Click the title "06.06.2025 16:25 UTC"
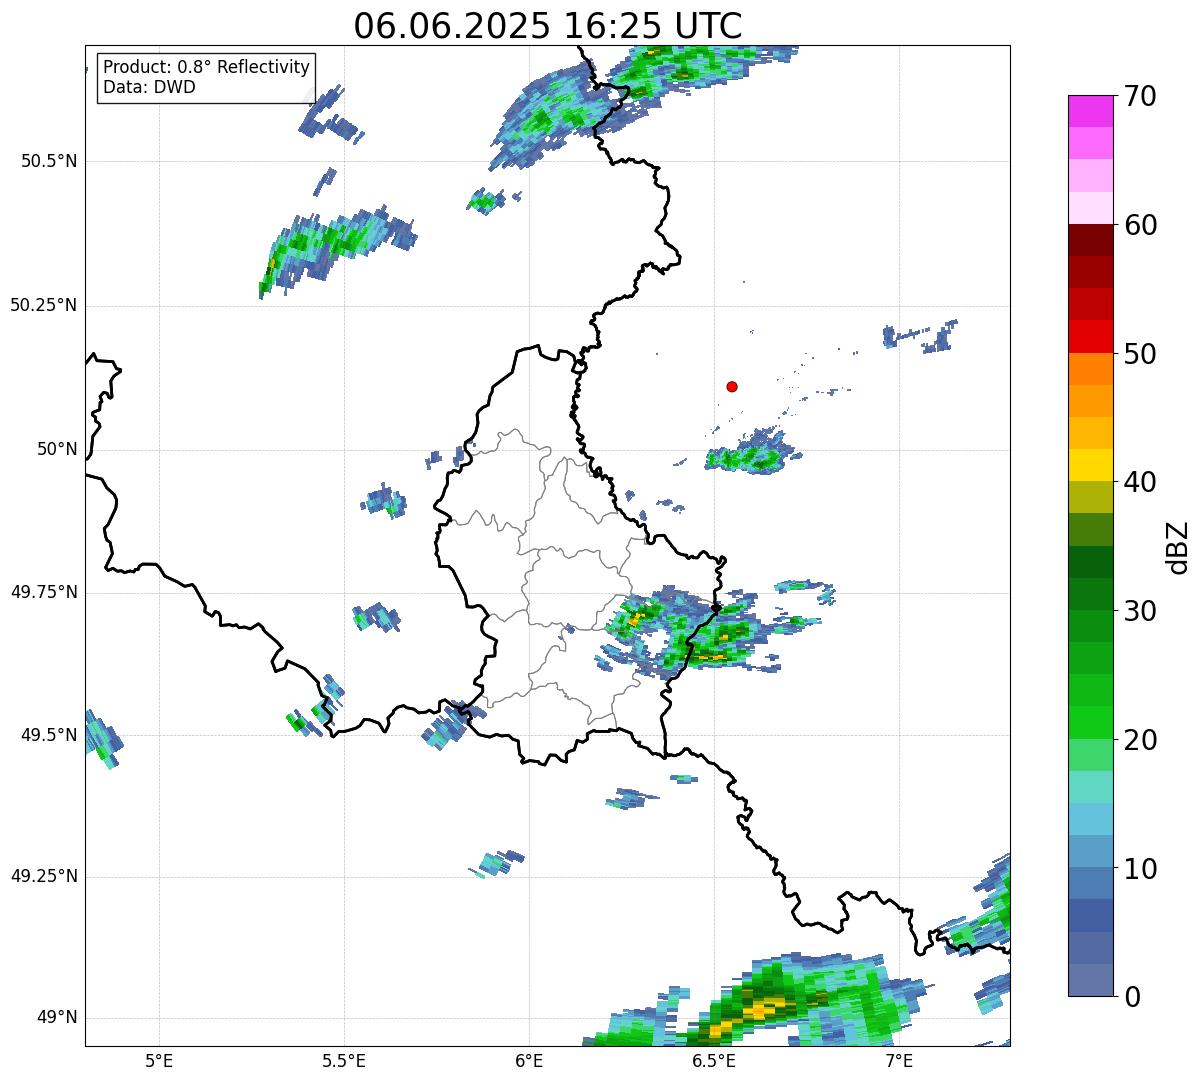Image resolution: width=1202 pixels, height=1081 pixels. point(548,26)
